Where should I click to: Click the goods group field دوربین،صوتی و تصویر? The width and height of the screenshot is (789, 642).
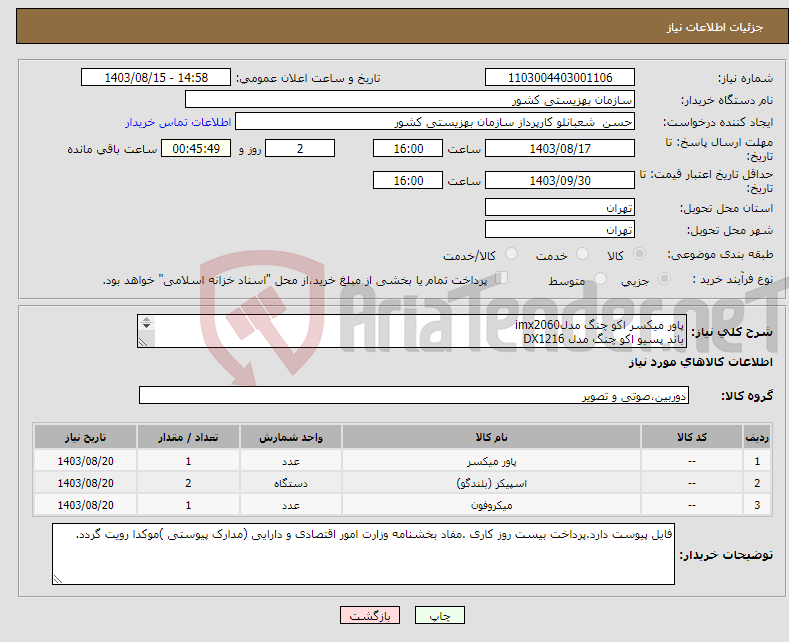coord(414,395)
